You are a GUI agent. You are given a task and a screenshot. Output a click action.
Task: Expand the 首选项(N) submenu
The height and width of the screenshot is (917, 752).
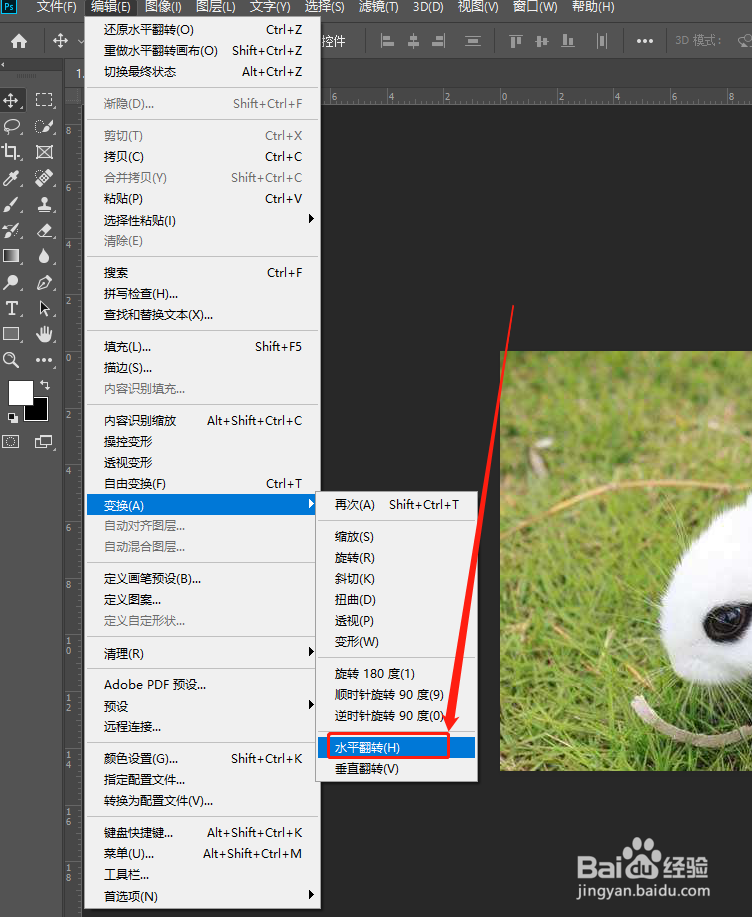pos(203,896)
